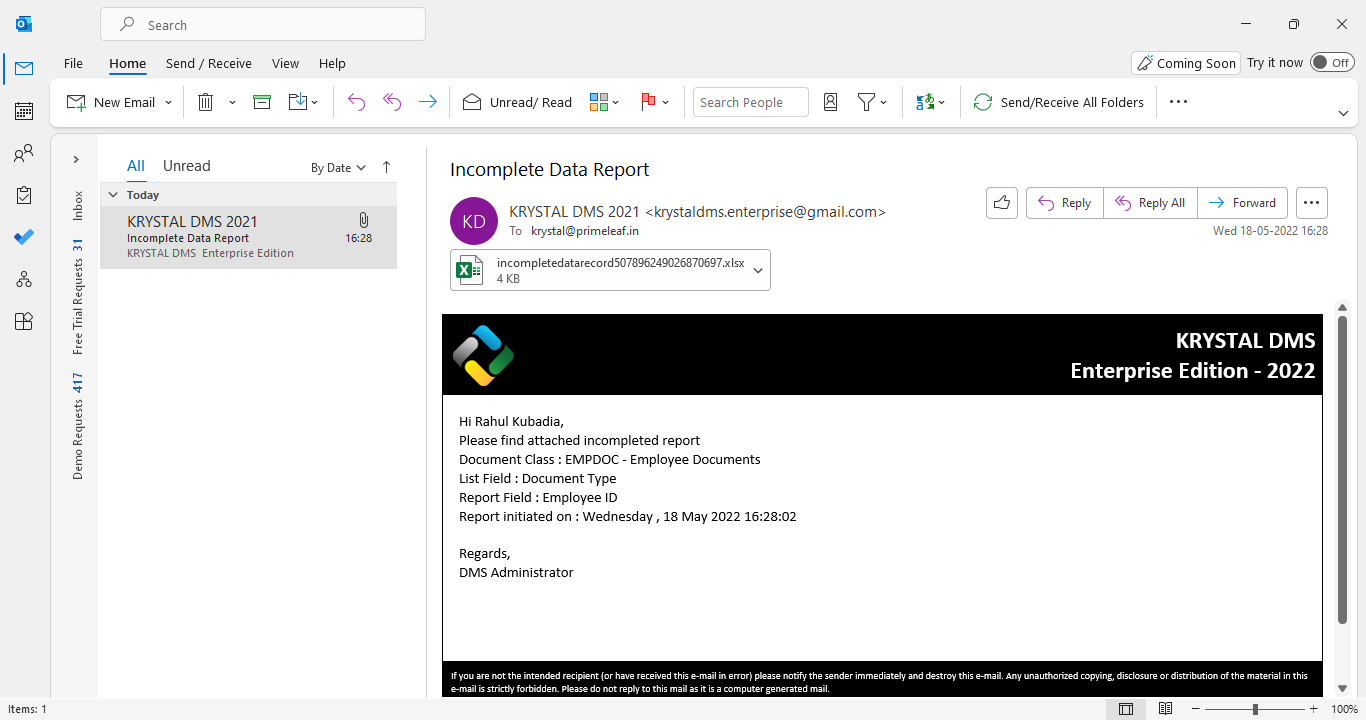Mark message Unread/Read with envelope toggle
This screenshot has height=720, width=1366.
(x=516, y=101)
